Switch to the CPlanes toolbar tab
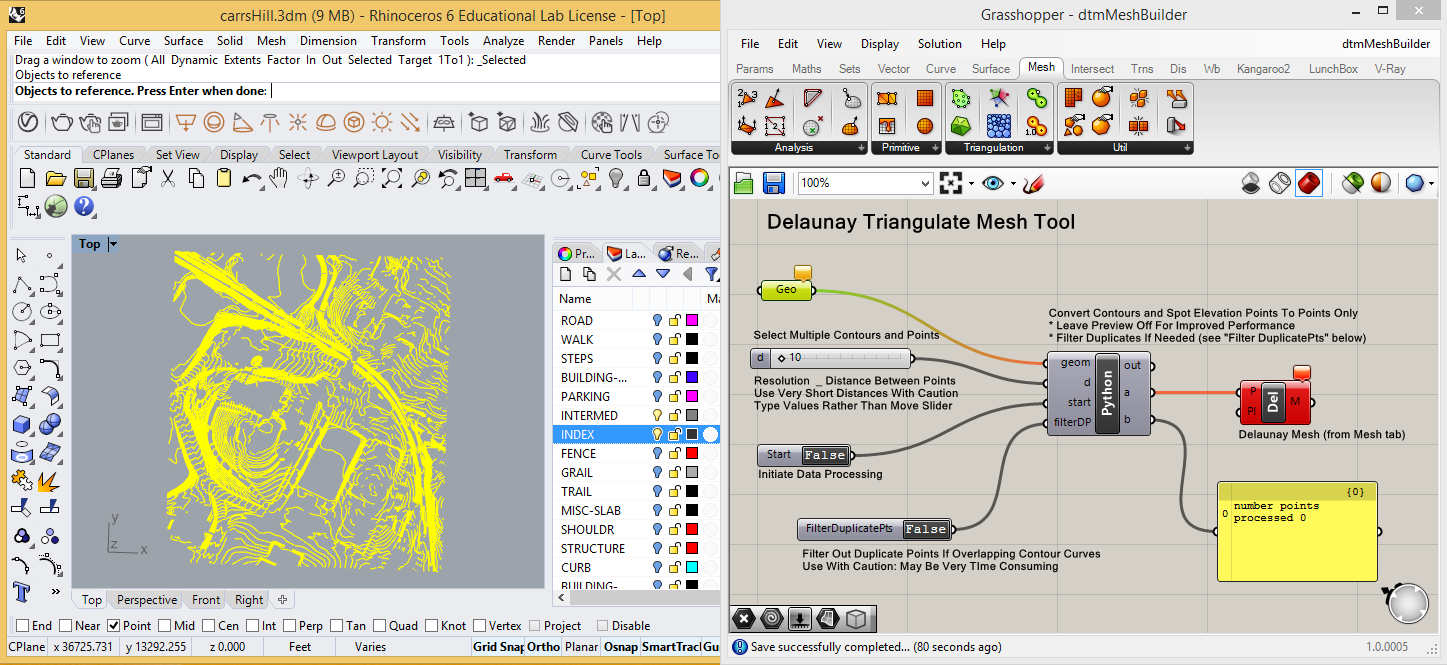The height and width of the screenshot is (665, 1447). [x=114, y=155]
